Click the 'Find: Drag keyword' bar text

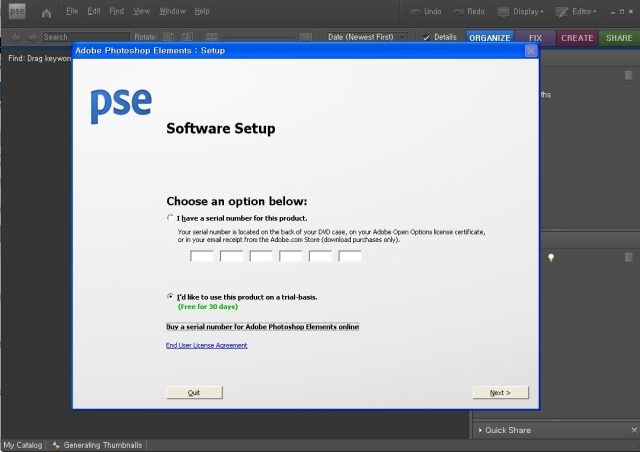[40, 58]
